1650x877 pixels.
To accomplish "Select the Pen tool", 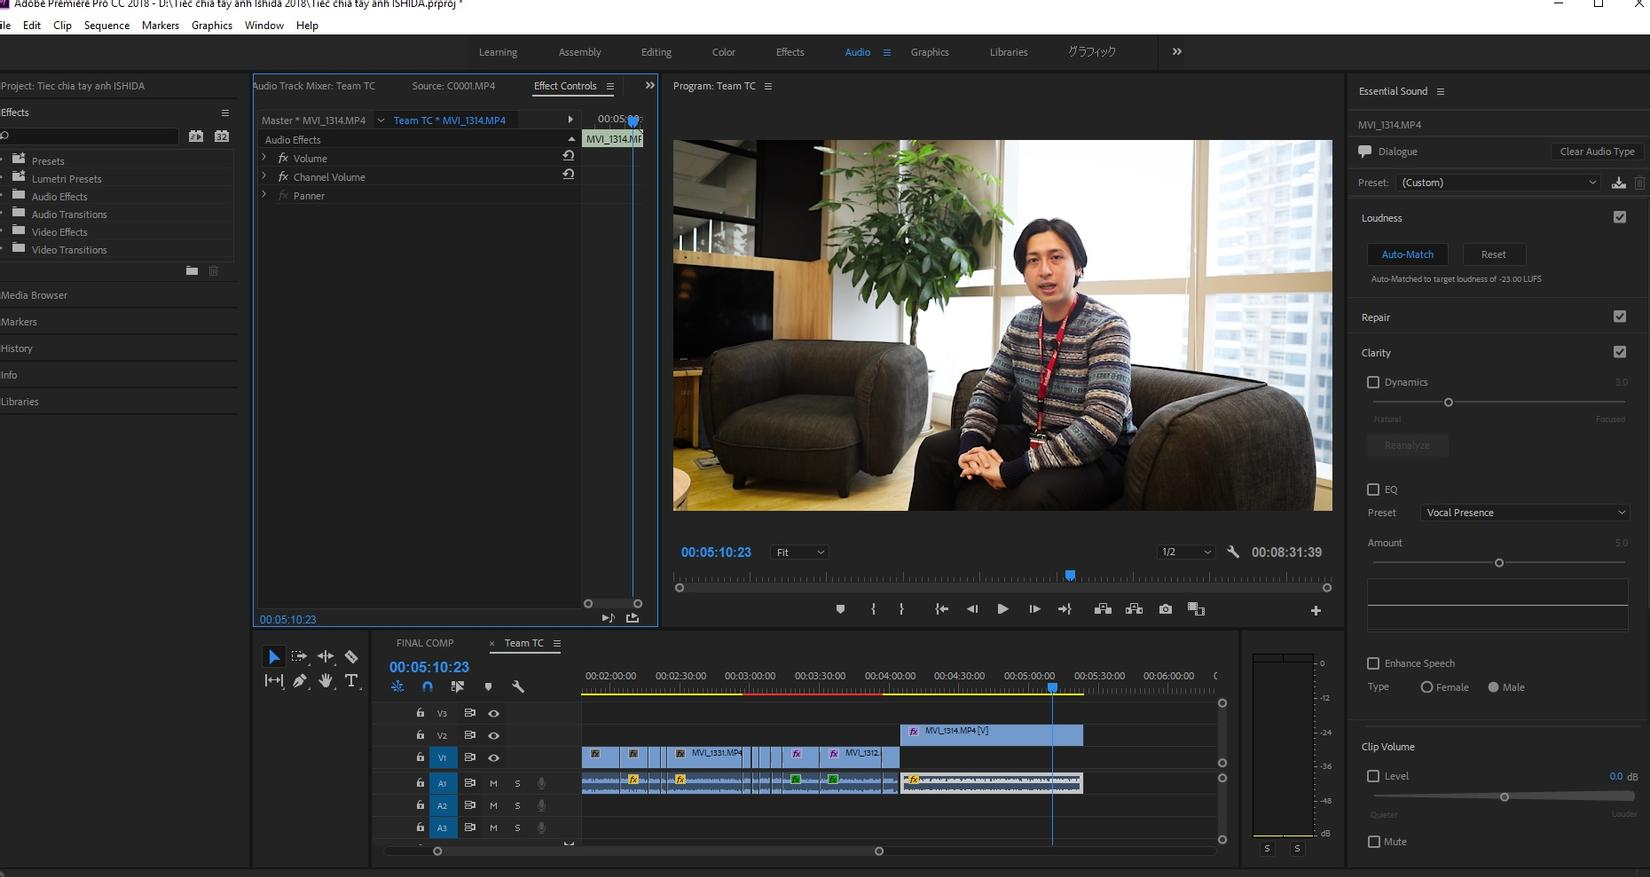I will click(x=299, y=681).
